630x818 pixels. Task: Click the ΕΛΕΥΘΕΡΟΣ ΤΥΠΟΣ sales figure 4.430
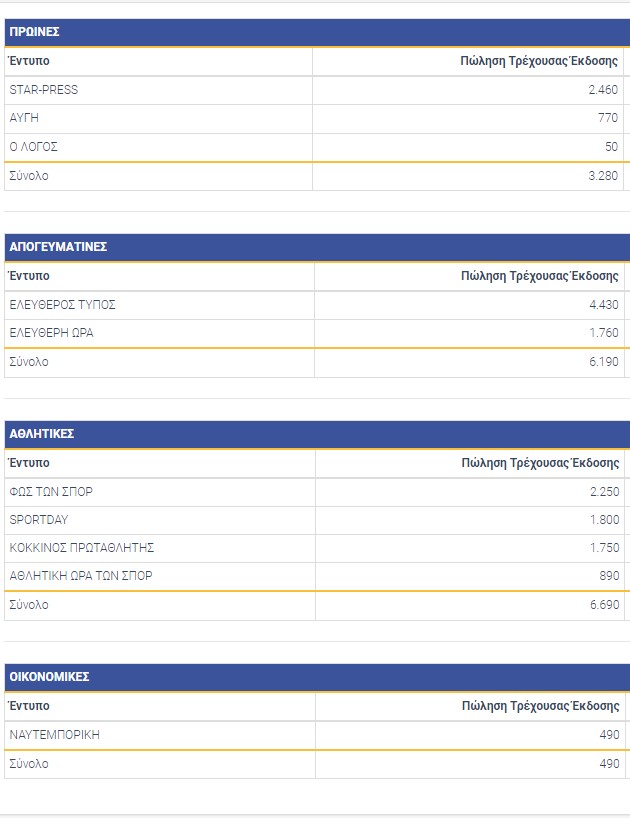603,305
